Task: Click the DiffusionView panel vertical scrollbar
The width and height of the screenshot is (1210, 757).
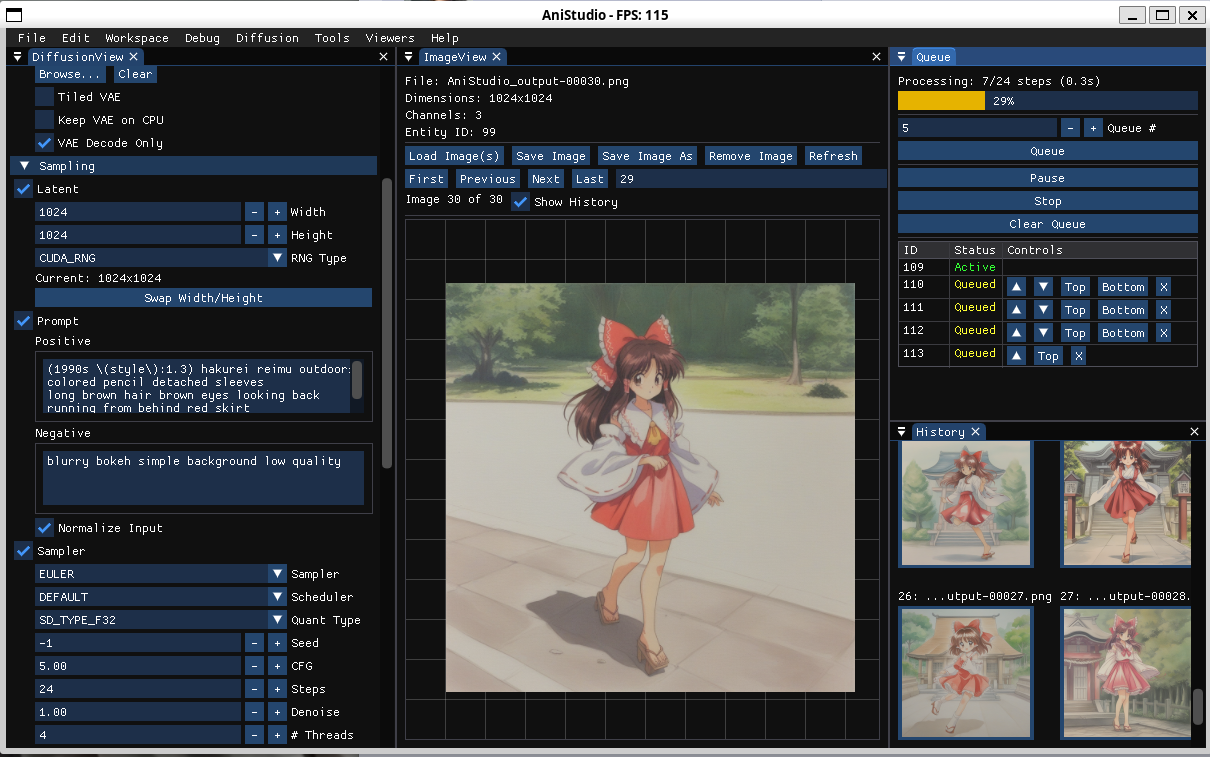Action: coord(388,322)
